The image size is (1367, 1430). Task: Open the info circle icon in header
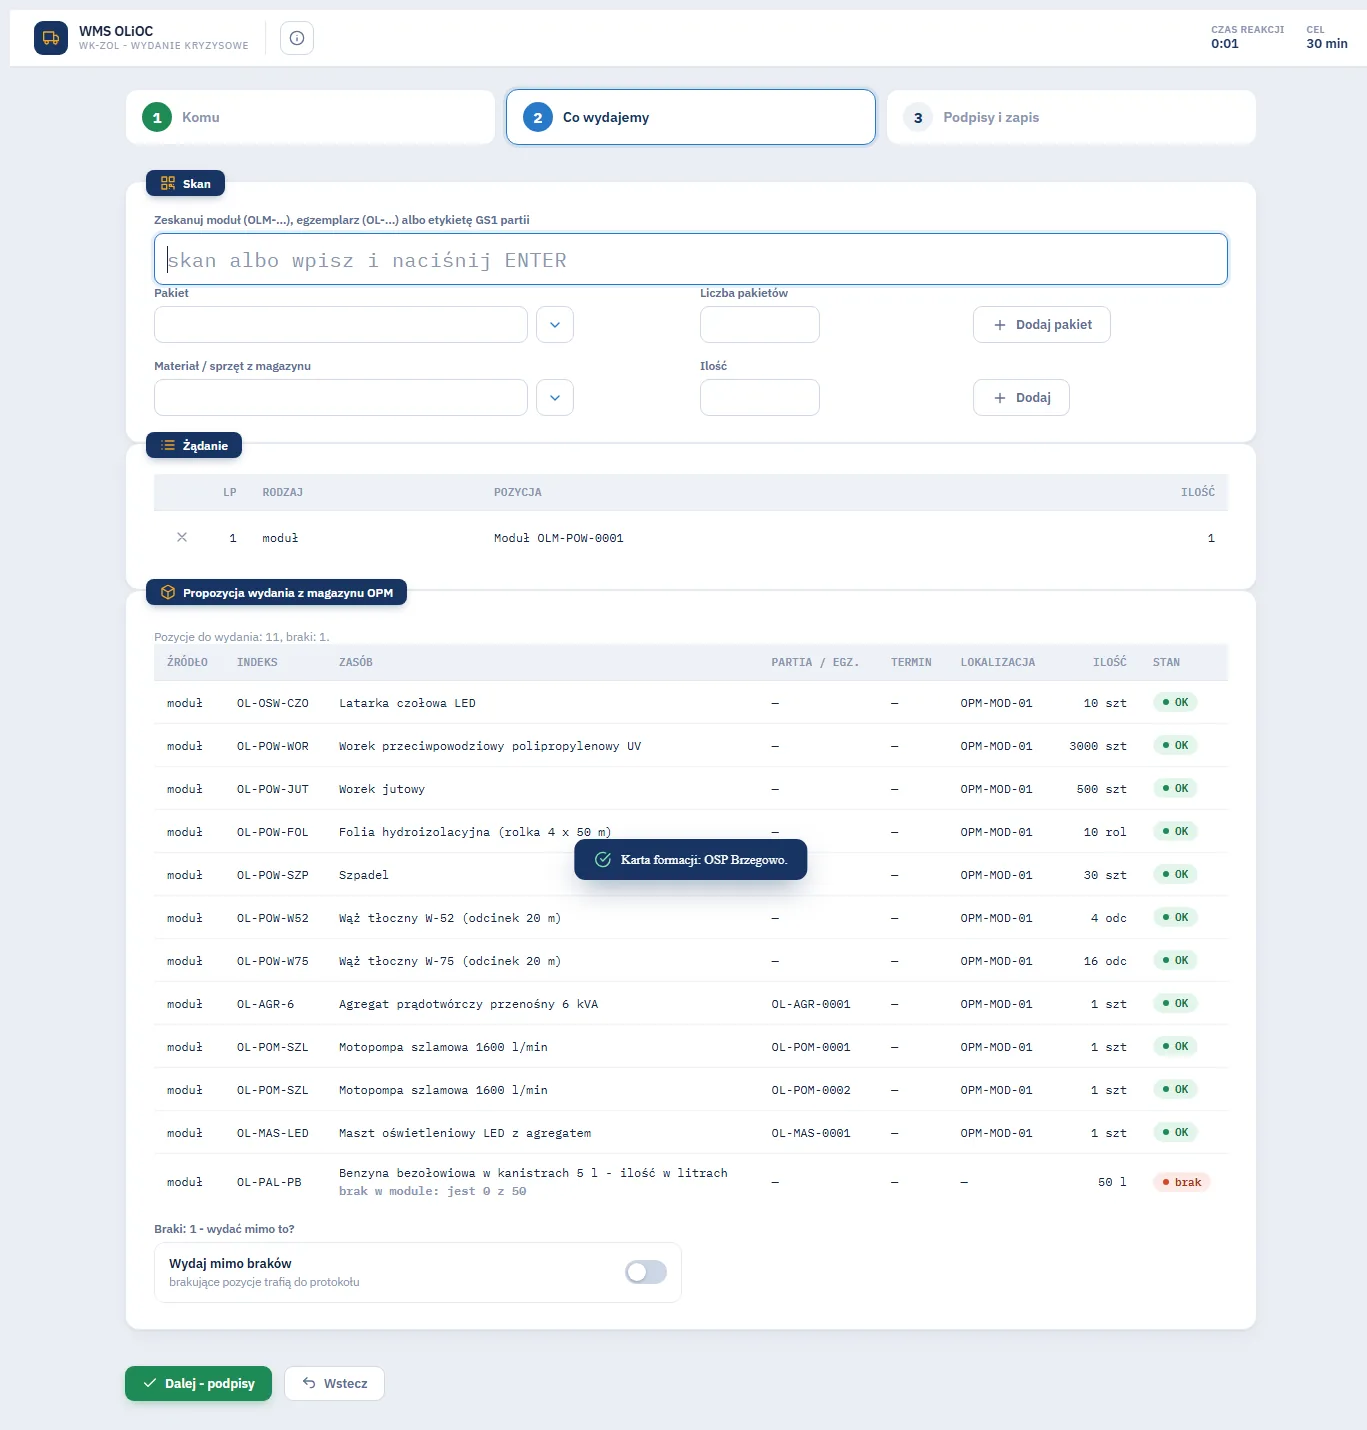[297, 38]
